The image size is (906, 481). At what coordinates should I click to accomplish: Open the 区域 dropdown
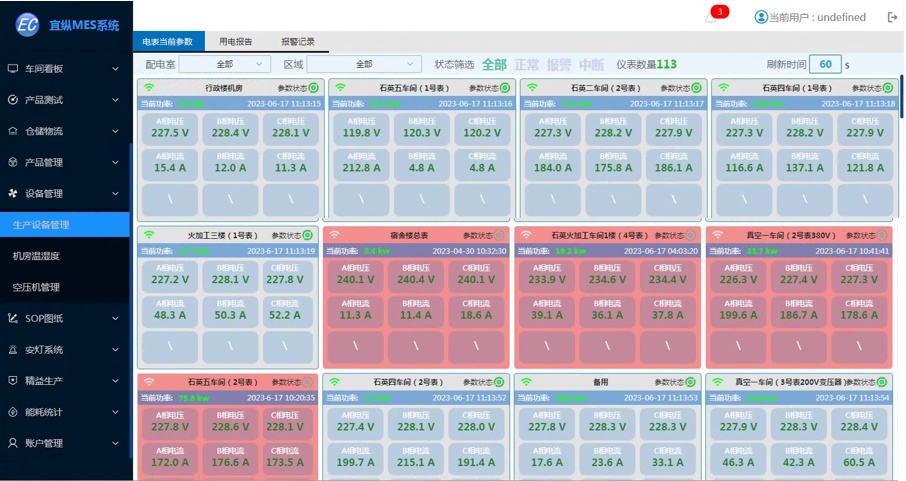coord(364,64)
